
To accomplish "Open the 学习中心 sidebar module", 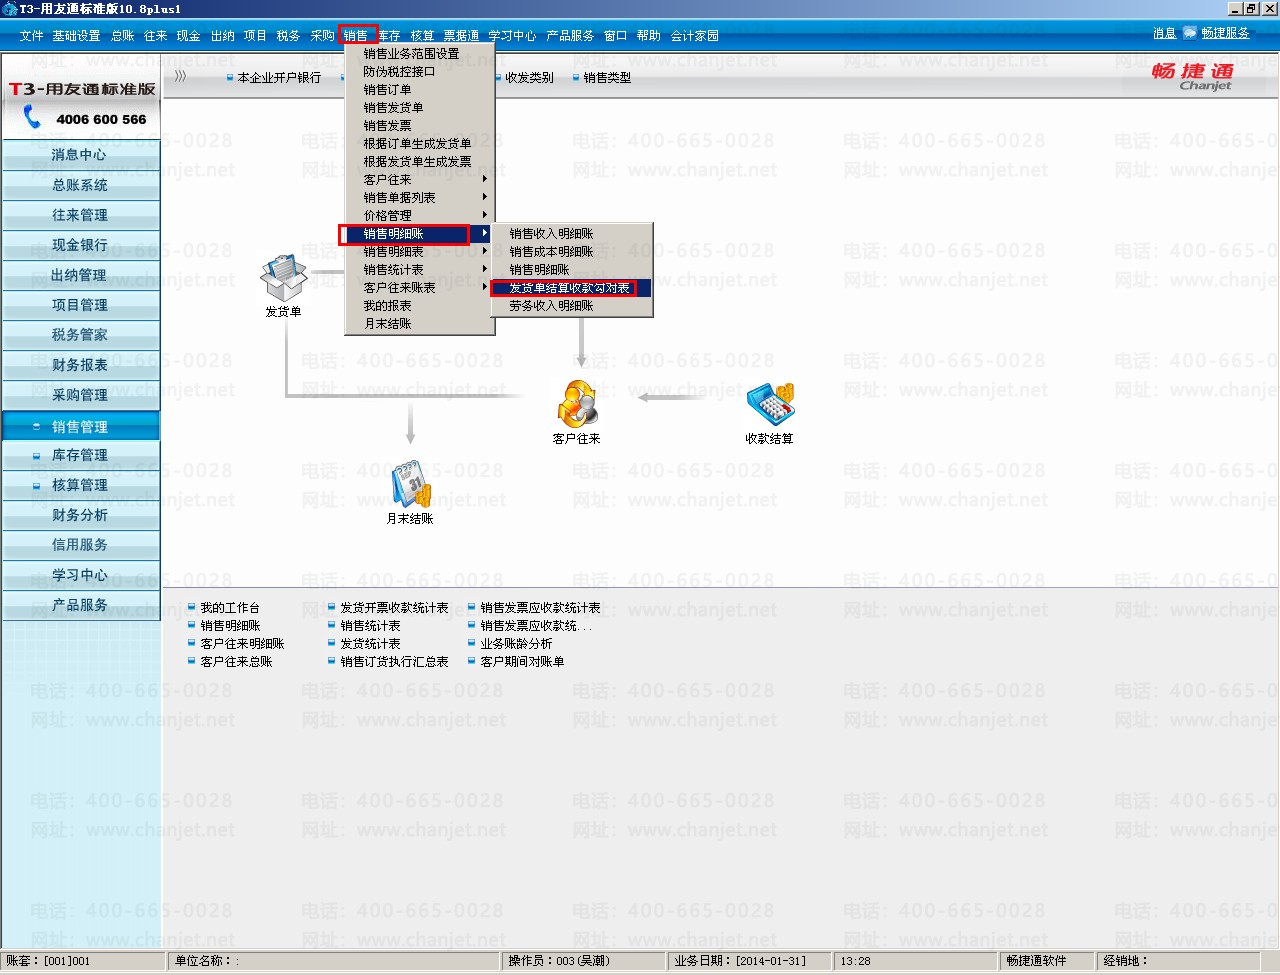I will (80, 575).
